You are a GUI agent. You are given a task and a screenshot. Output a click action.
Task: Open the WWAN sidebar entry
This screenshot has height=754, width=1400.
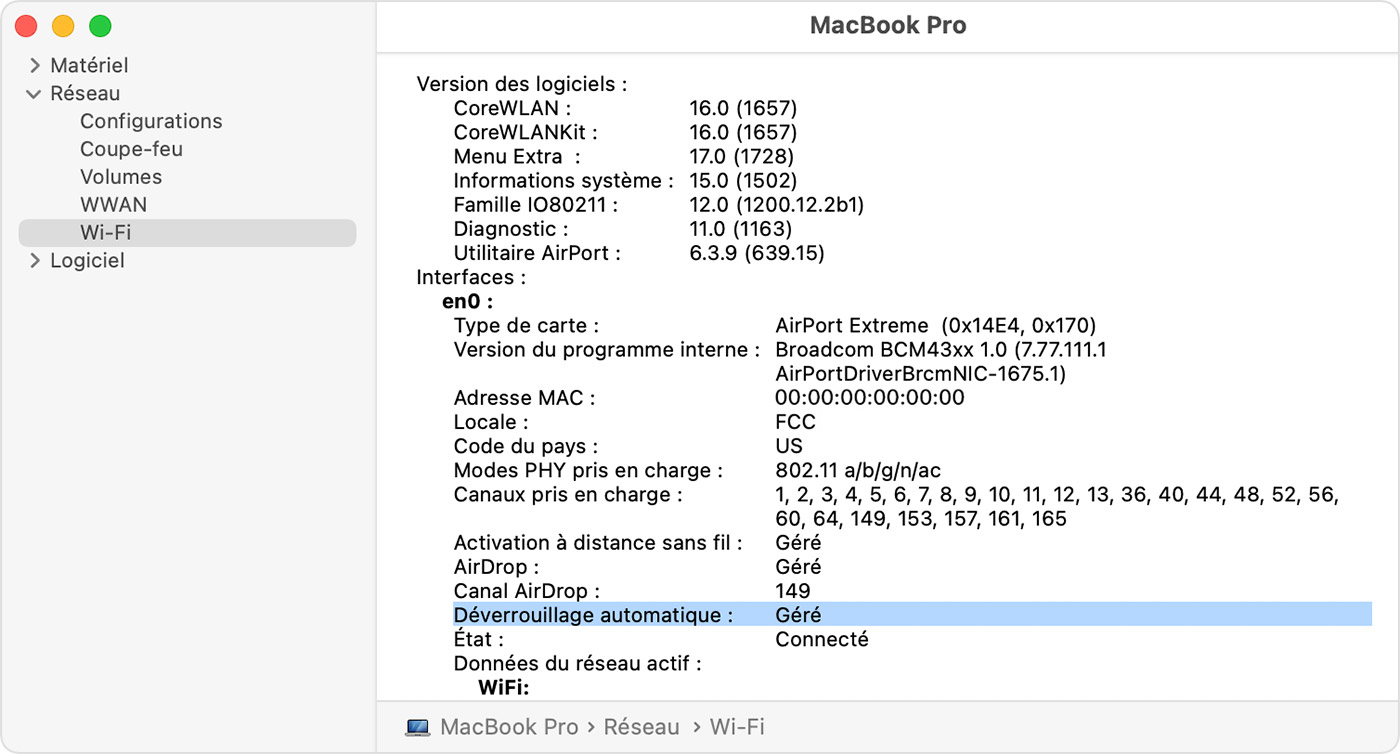coord(113,205)
